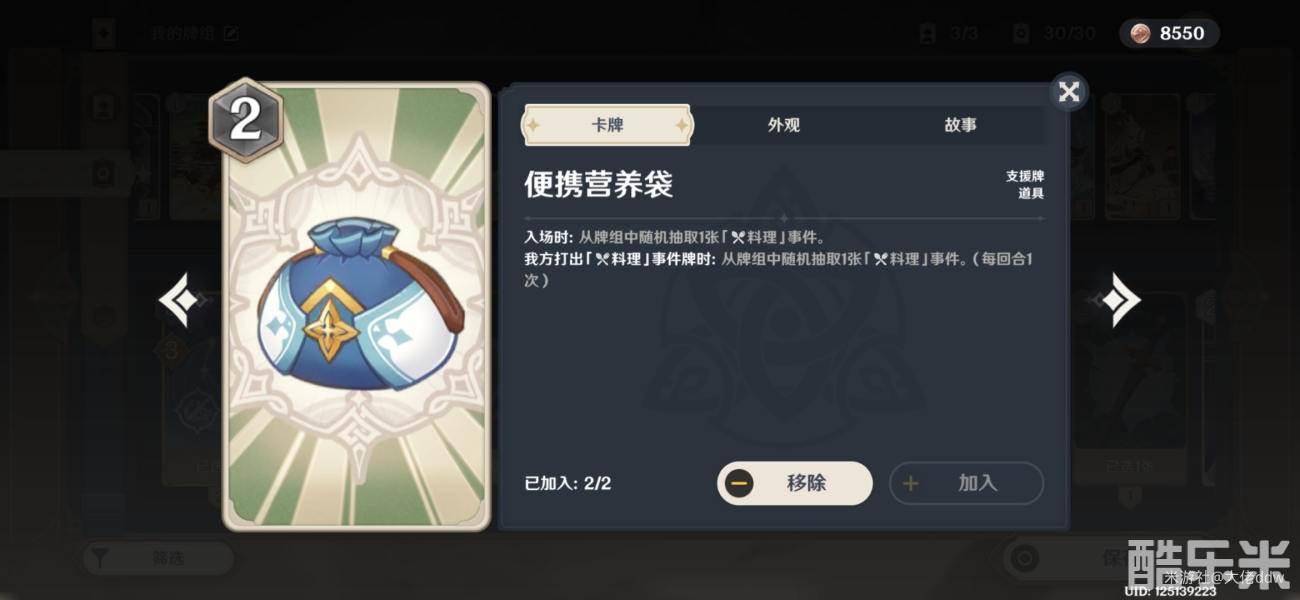Tap the deck card count icon showing 30/30

click(x=1021, y=33)
